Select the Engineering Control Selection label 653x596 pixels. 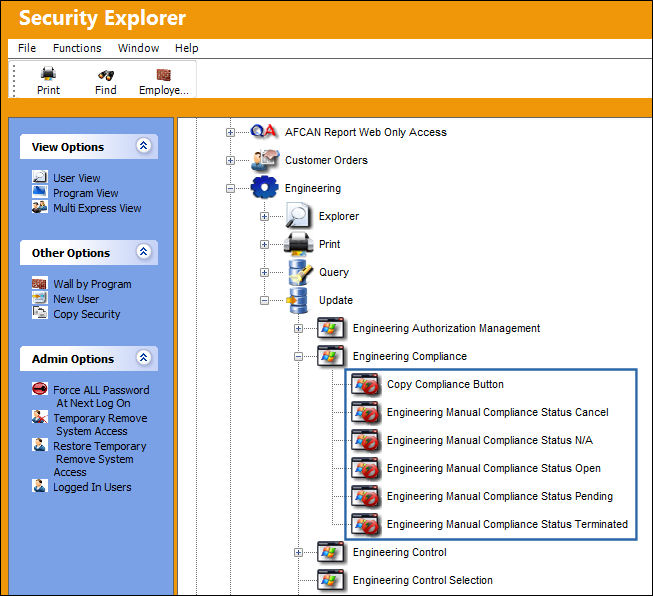[x=423, y=580]
